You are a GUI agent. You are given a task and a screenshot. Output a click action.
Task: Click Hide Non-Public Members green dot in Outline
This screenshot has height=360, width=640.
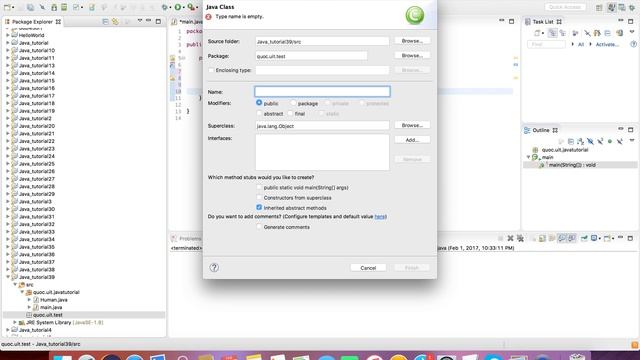pyautogui.click(x=610, y=141)
